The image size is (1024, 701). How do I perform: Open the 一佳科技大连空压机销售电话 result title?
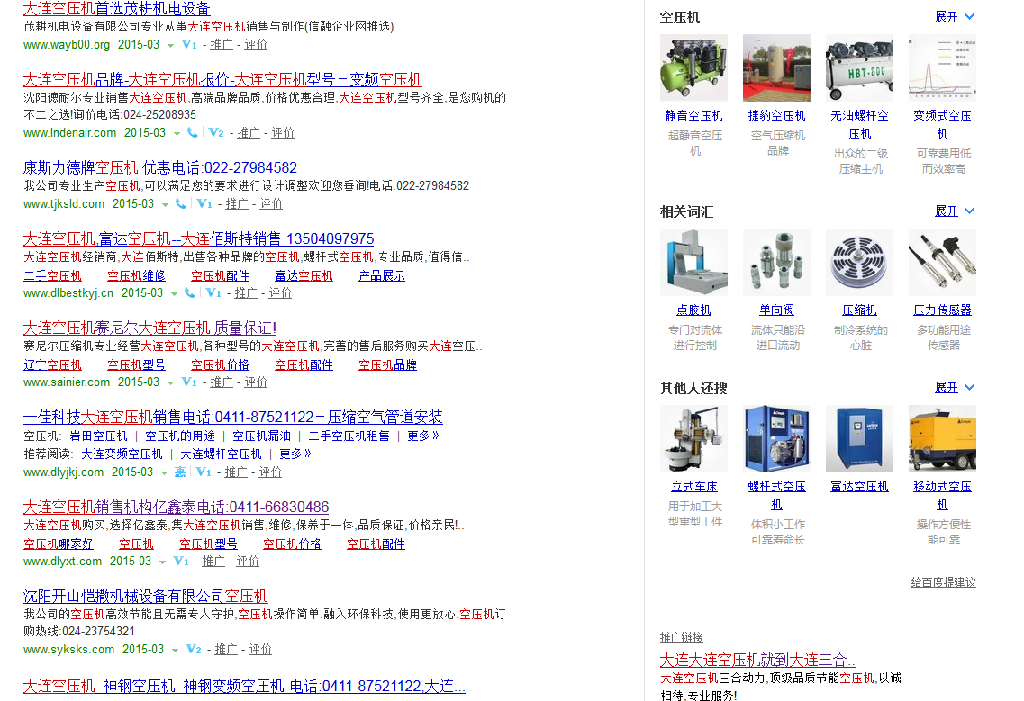pyautogui.click(x=232, y=417)
